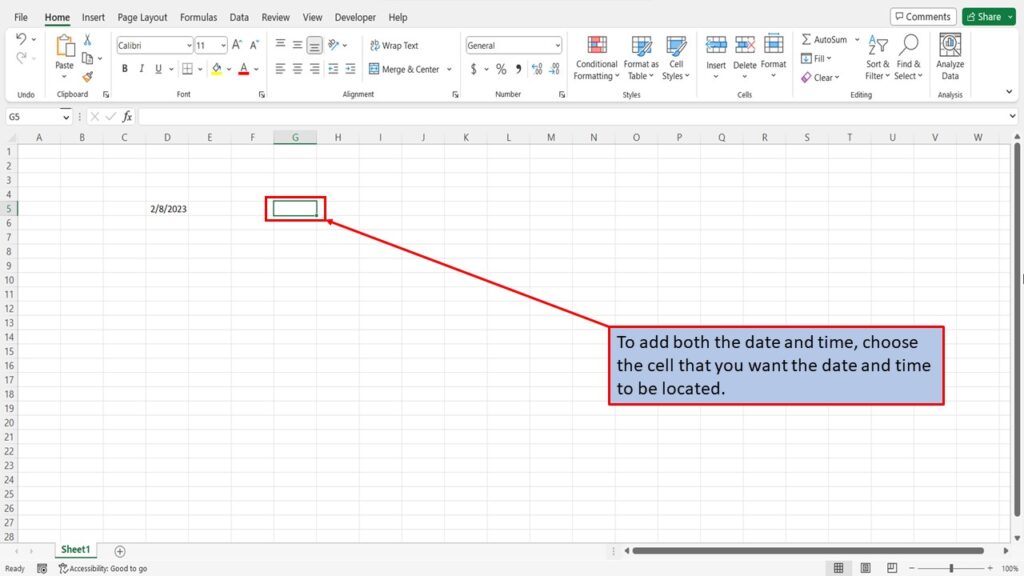The width and height of the screenshot is (1024, 576).
Task: Launch the Analyze Data pane
Action: pos(949,58)
